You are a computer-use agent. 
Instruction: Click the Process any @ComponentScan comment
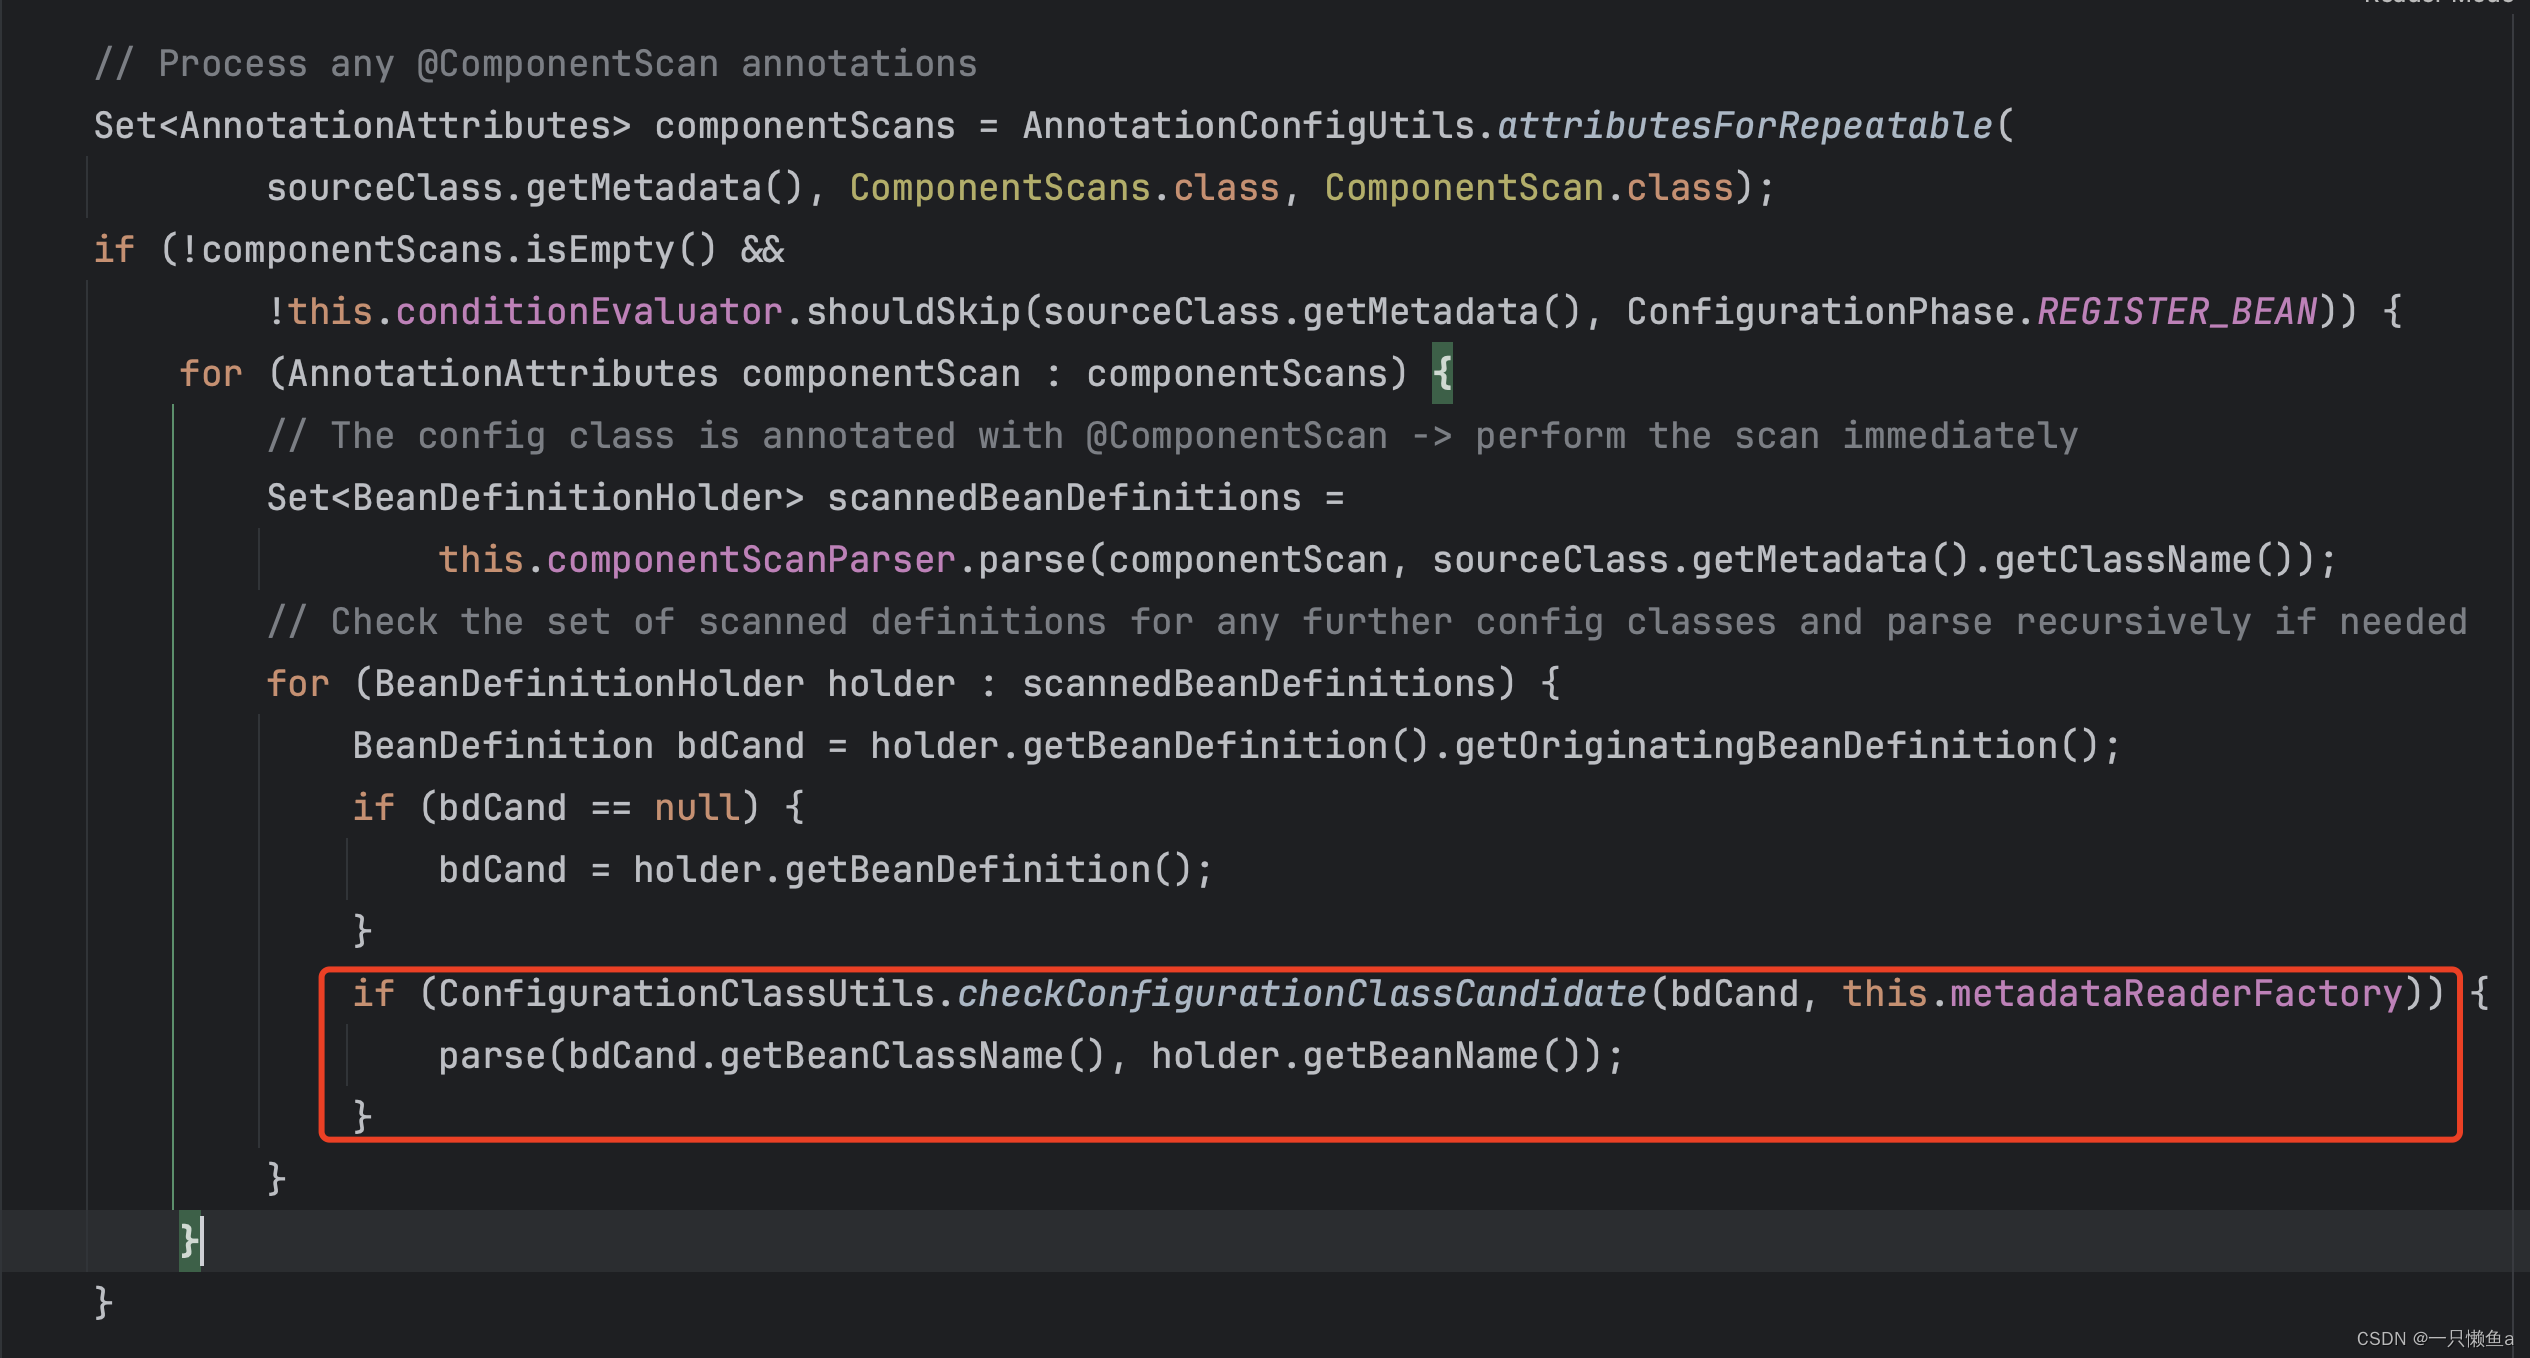pos(536,64)
